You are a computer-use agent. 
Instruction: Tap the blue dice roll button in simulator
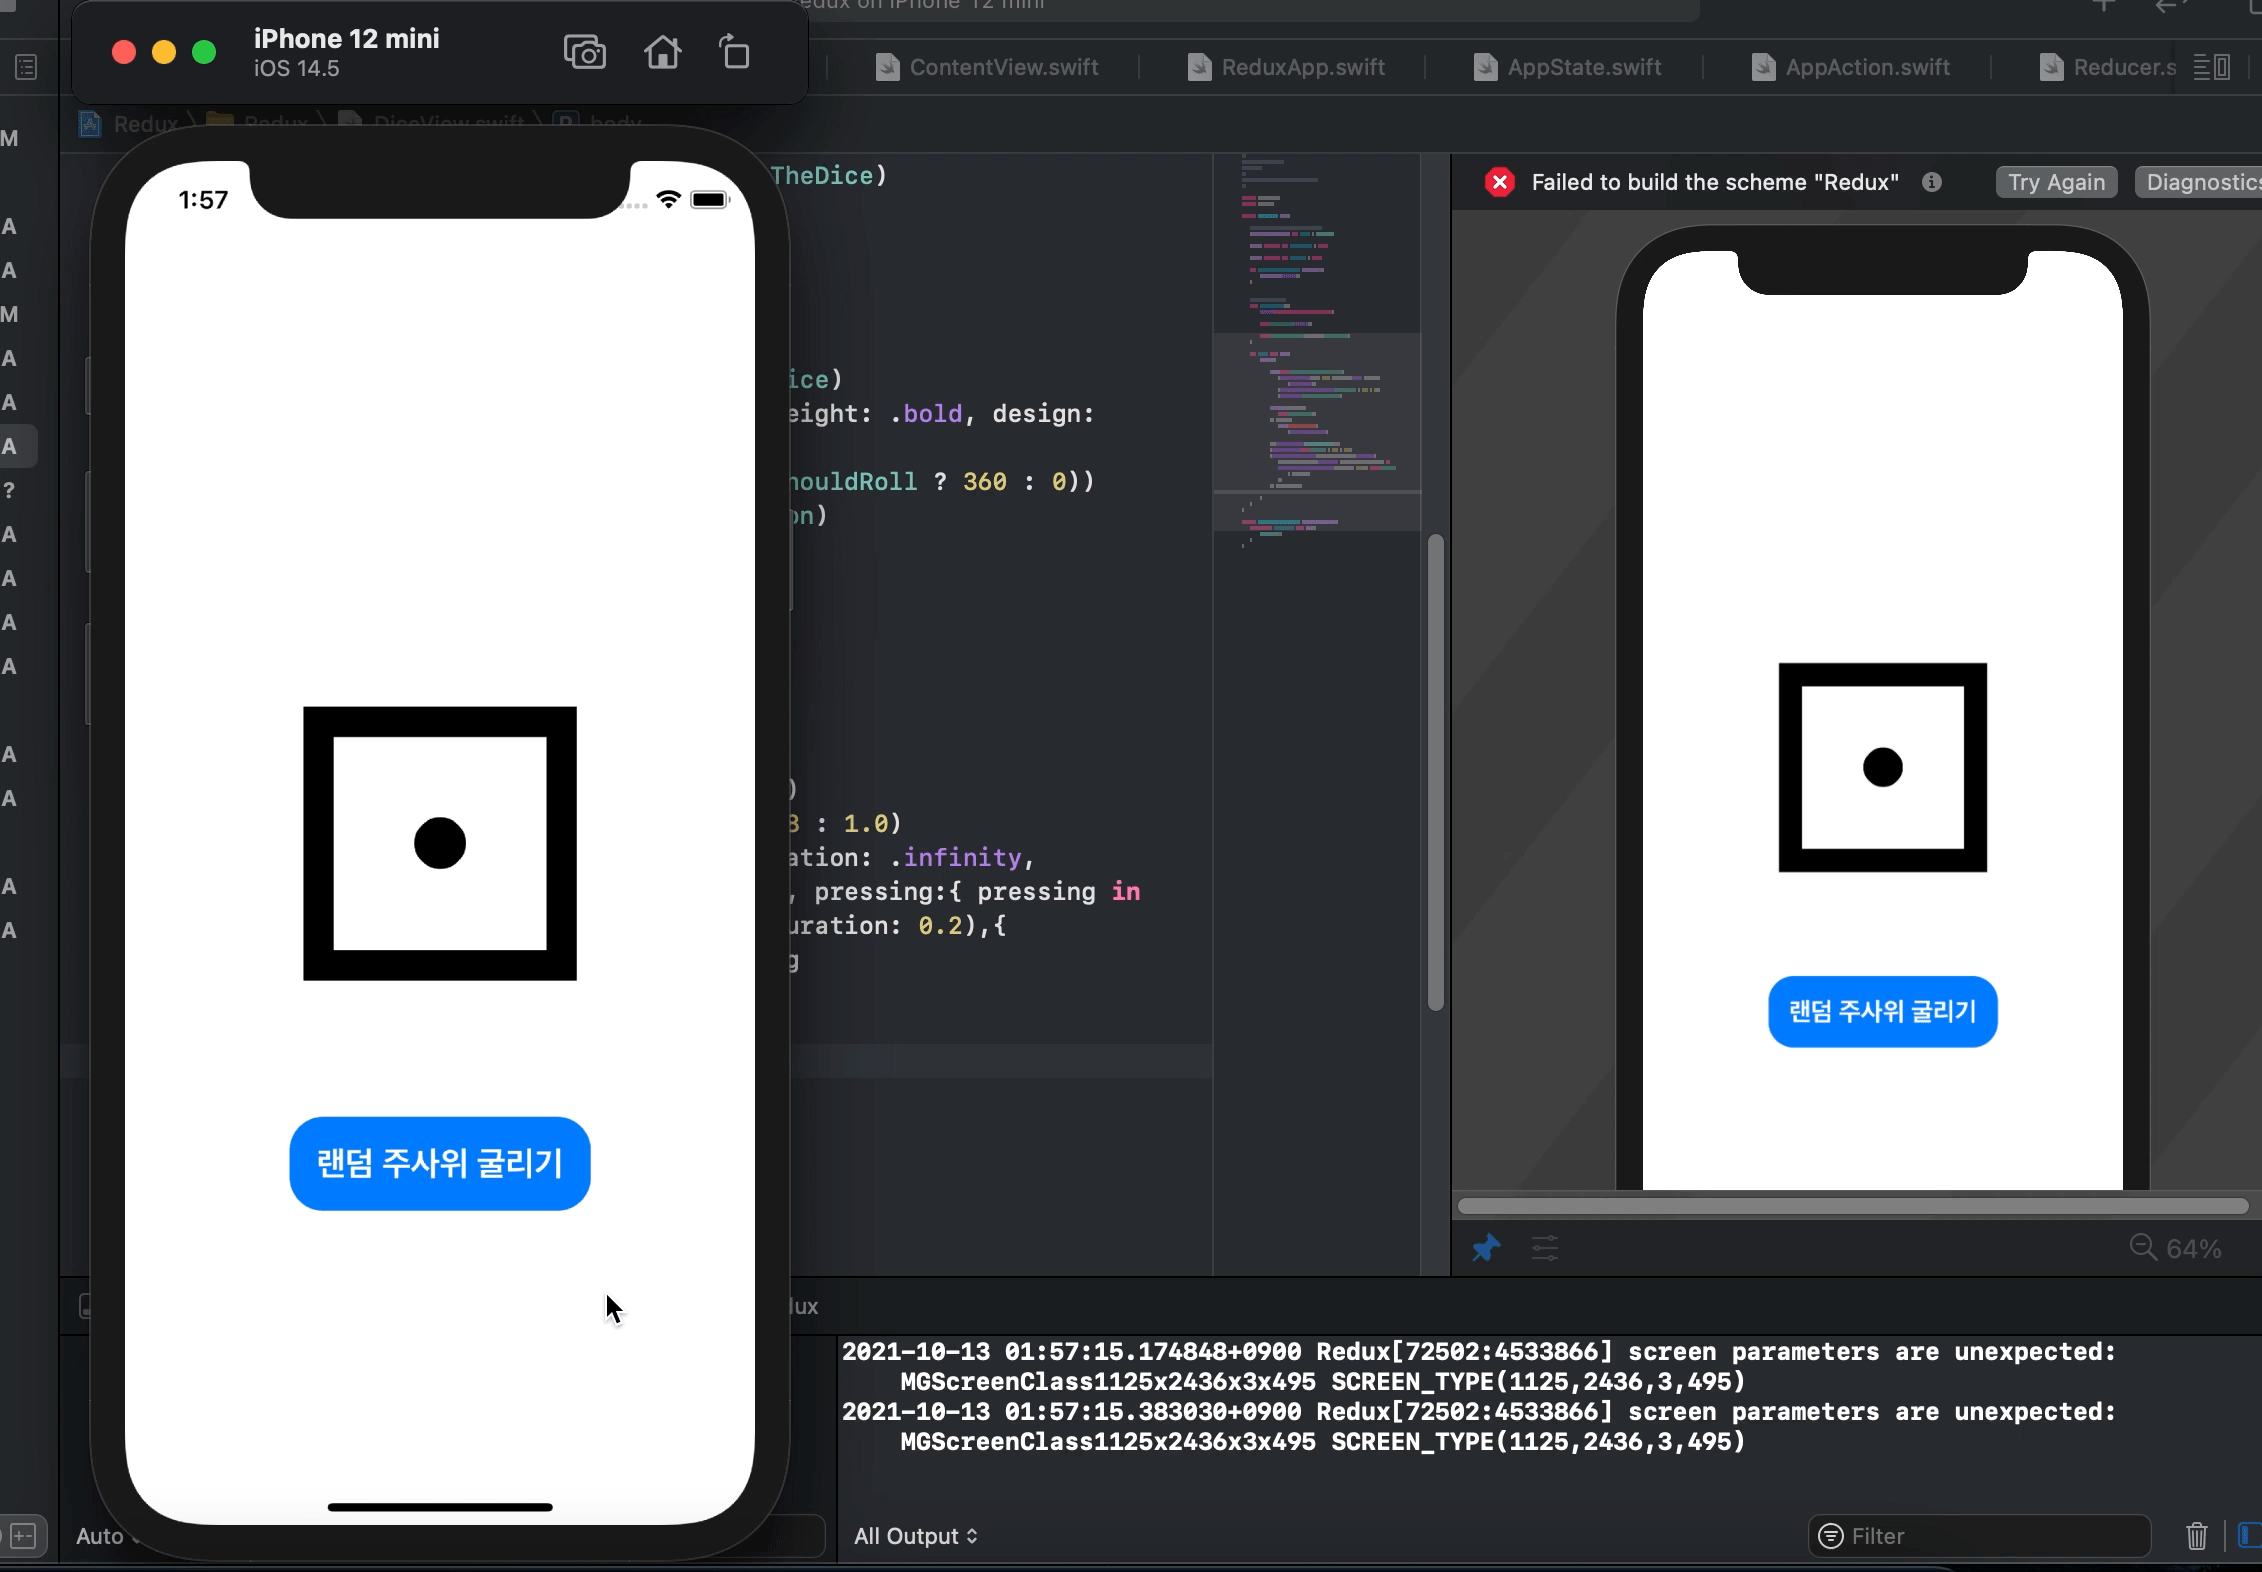coord(440,1163)
